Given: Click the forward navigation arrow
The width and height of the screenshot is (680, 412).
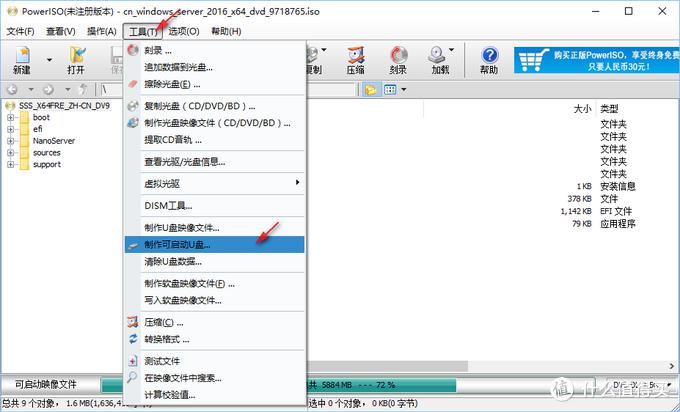Looking at the screenshot, I should click(x=48, y=90).
